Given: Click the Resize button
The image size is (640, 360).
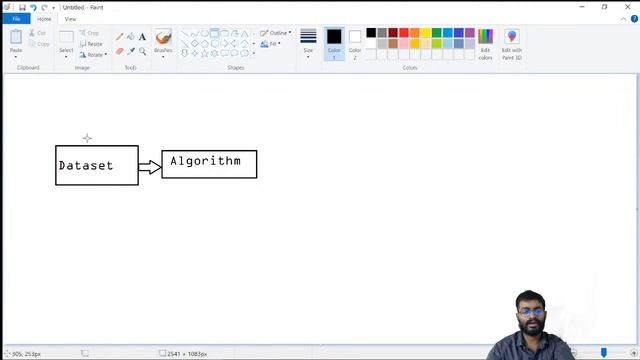Looking at the screenshot, I should [x=91, y=44].
